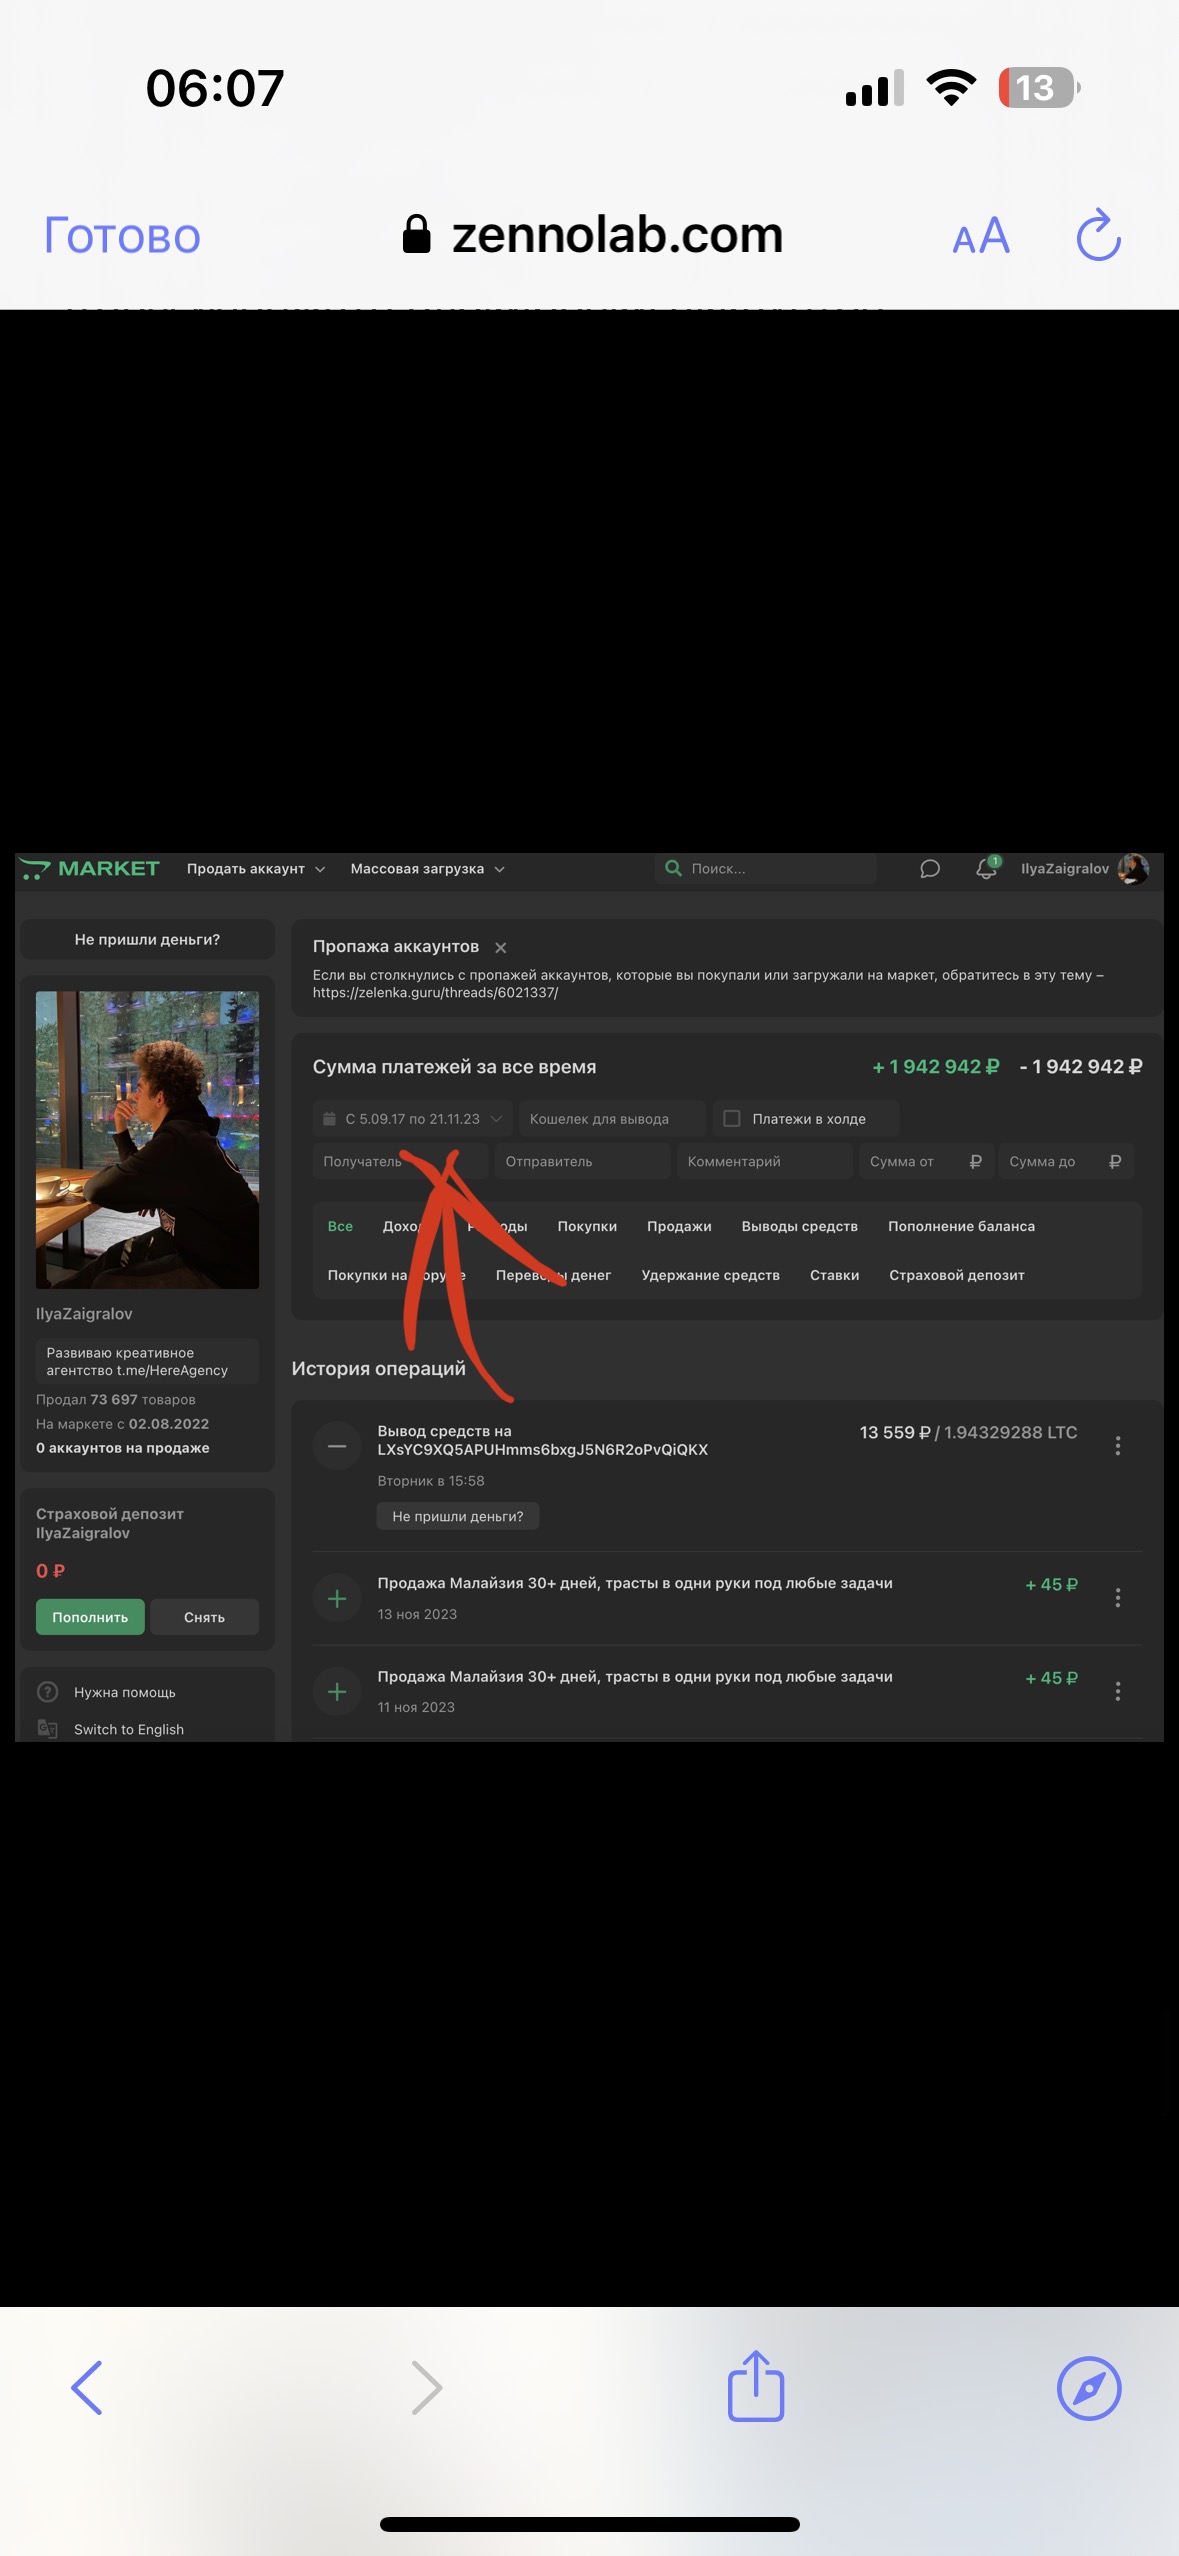Click the Снять deposit button
Image resolution: width=1179 pixels, height=2556 pixels.
tap(204, 1617)
